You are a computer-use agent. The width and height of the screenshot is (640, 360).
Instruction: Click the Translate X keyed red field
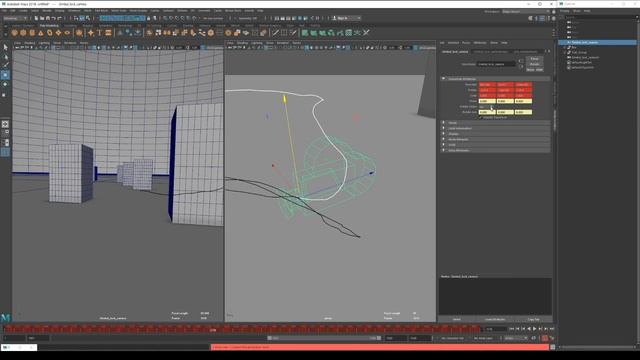tap(487, 84)
